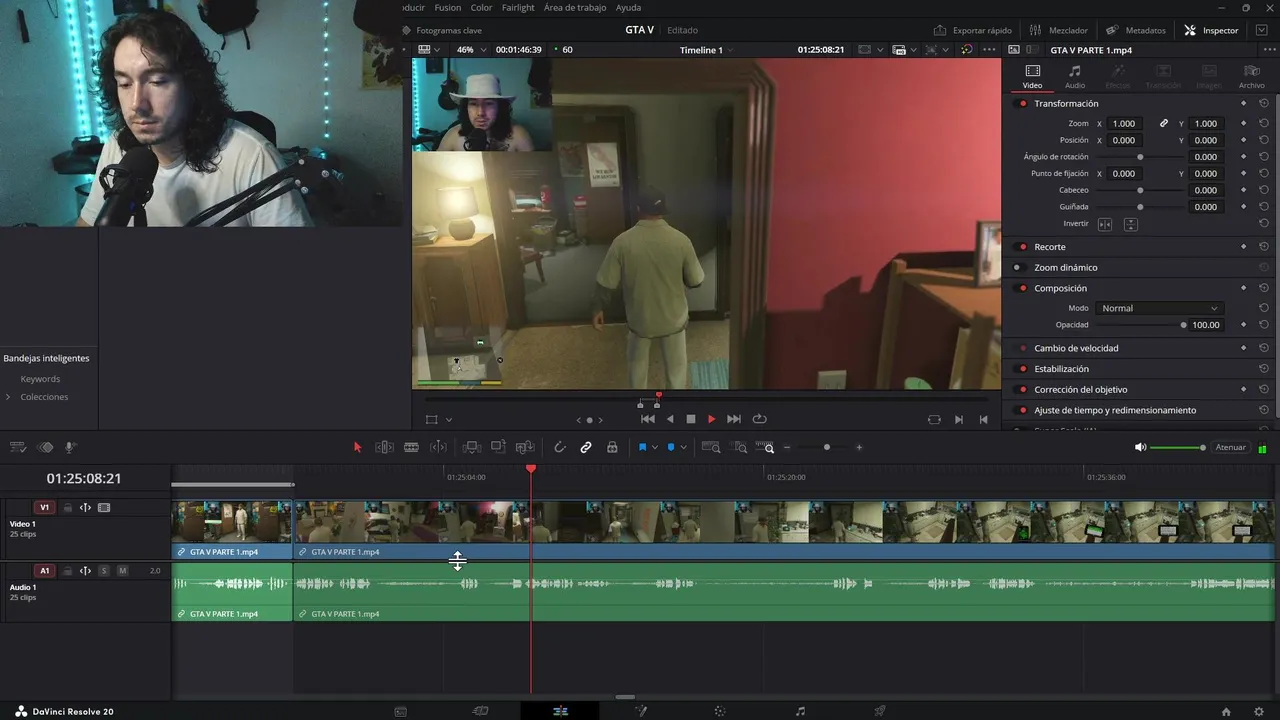Viewport: 1280px width, 720px height.
Task: Open the Fairlight menu
Action: pyautogui.click(x=518, y=7)
